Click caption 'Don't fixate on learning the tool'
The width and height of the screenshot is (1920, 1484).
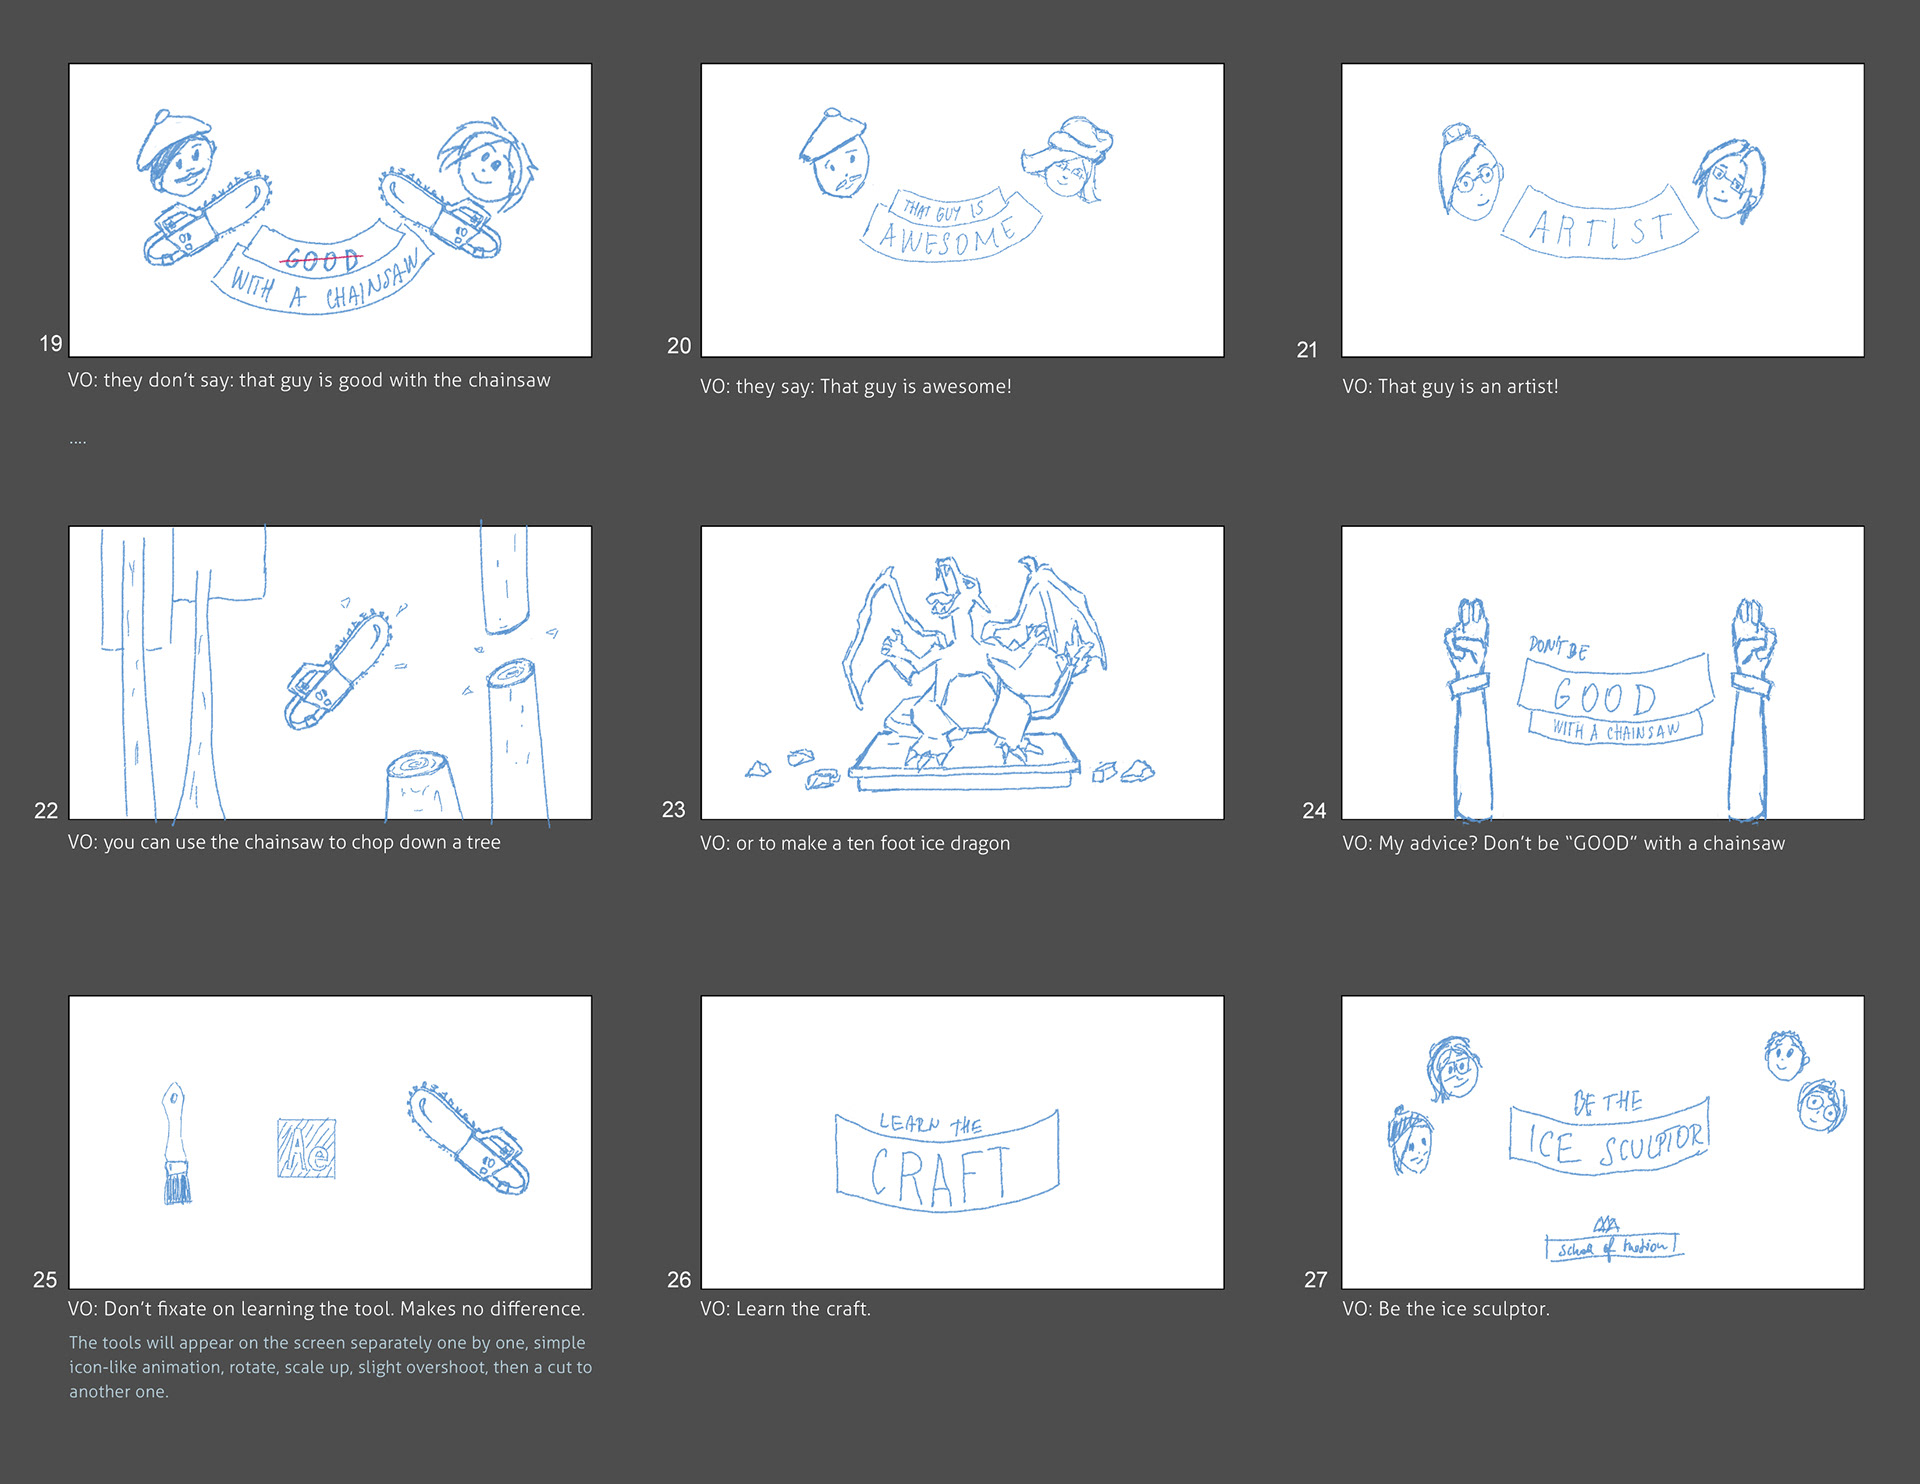(x=326, y=1308)
